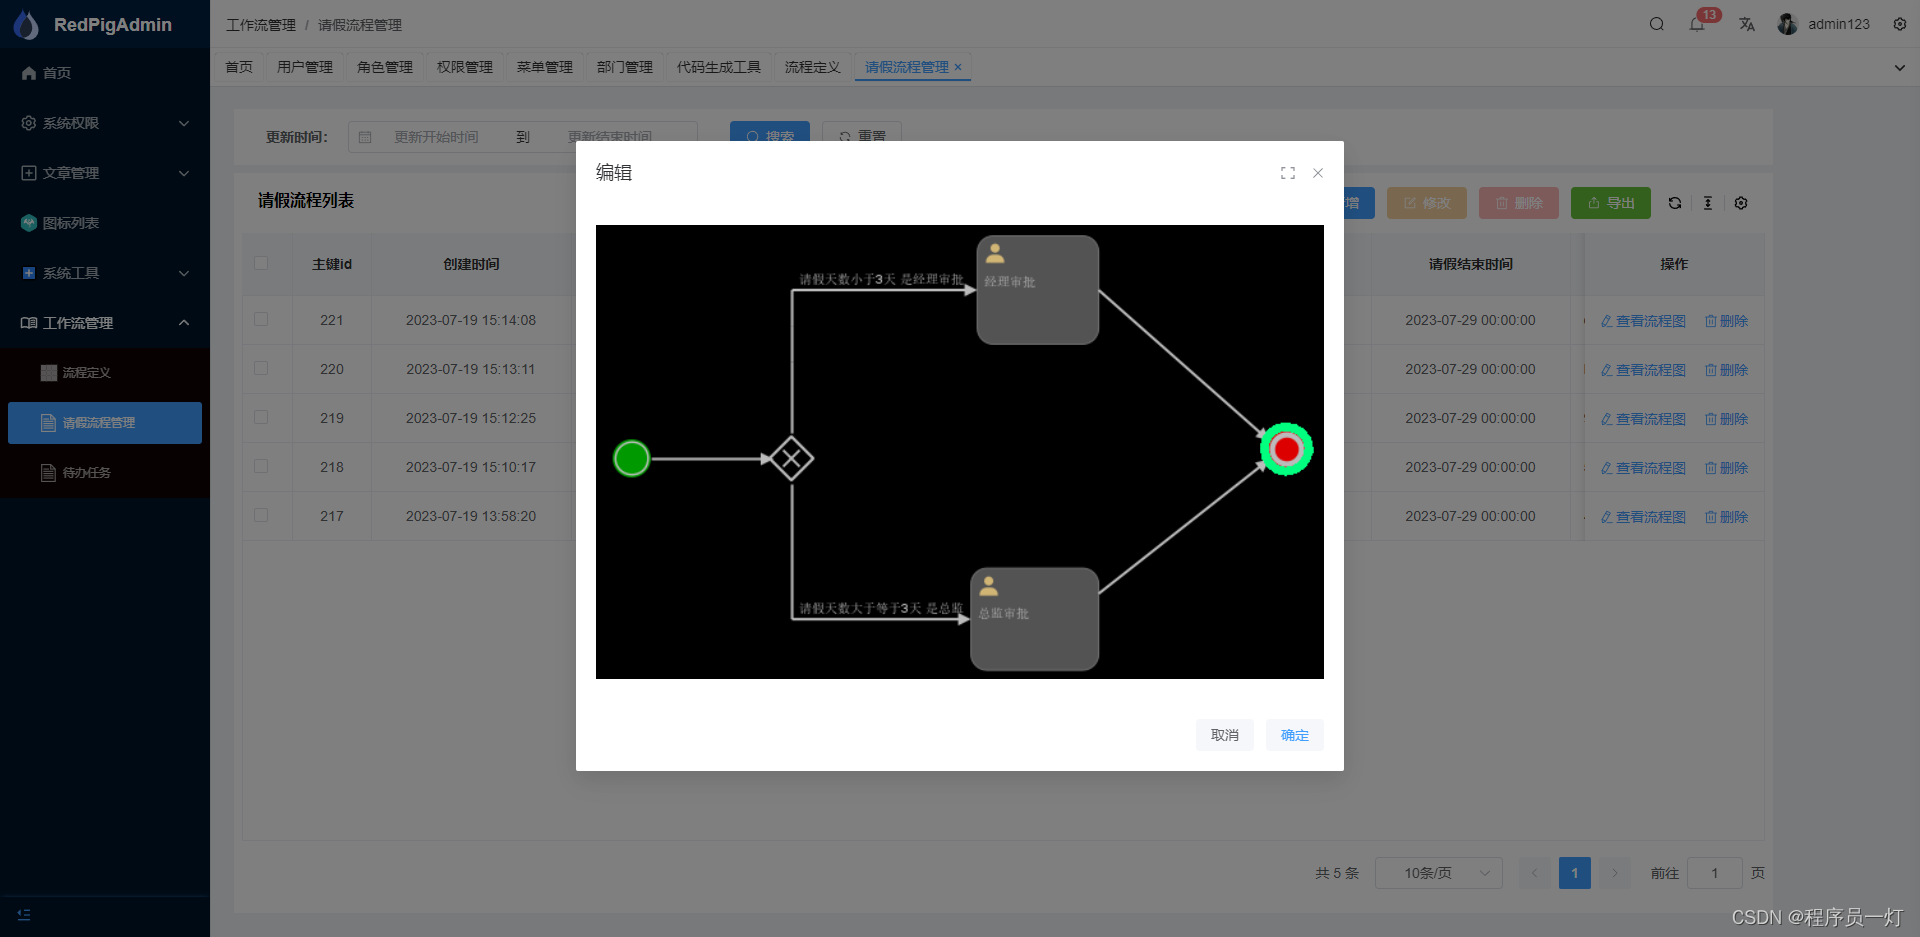The image size is (1920, 937).
Task: Select the 总监审批 user task node
Action: pyautogui.click(x=1035, y=619)
